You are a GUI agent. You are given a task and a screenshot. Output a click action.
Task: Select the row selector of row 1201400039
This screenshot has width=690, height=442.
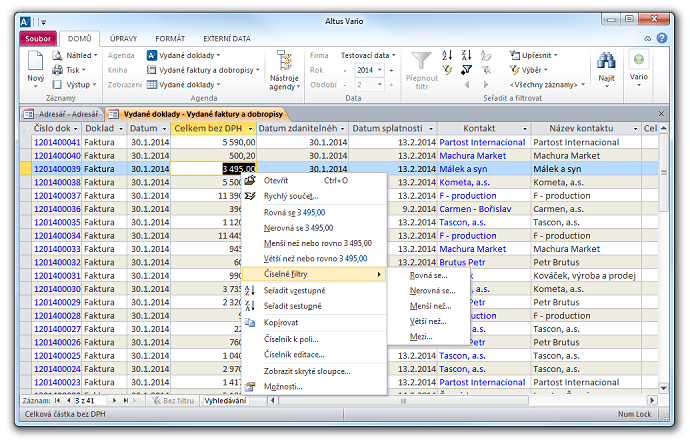tap(26, 169)
